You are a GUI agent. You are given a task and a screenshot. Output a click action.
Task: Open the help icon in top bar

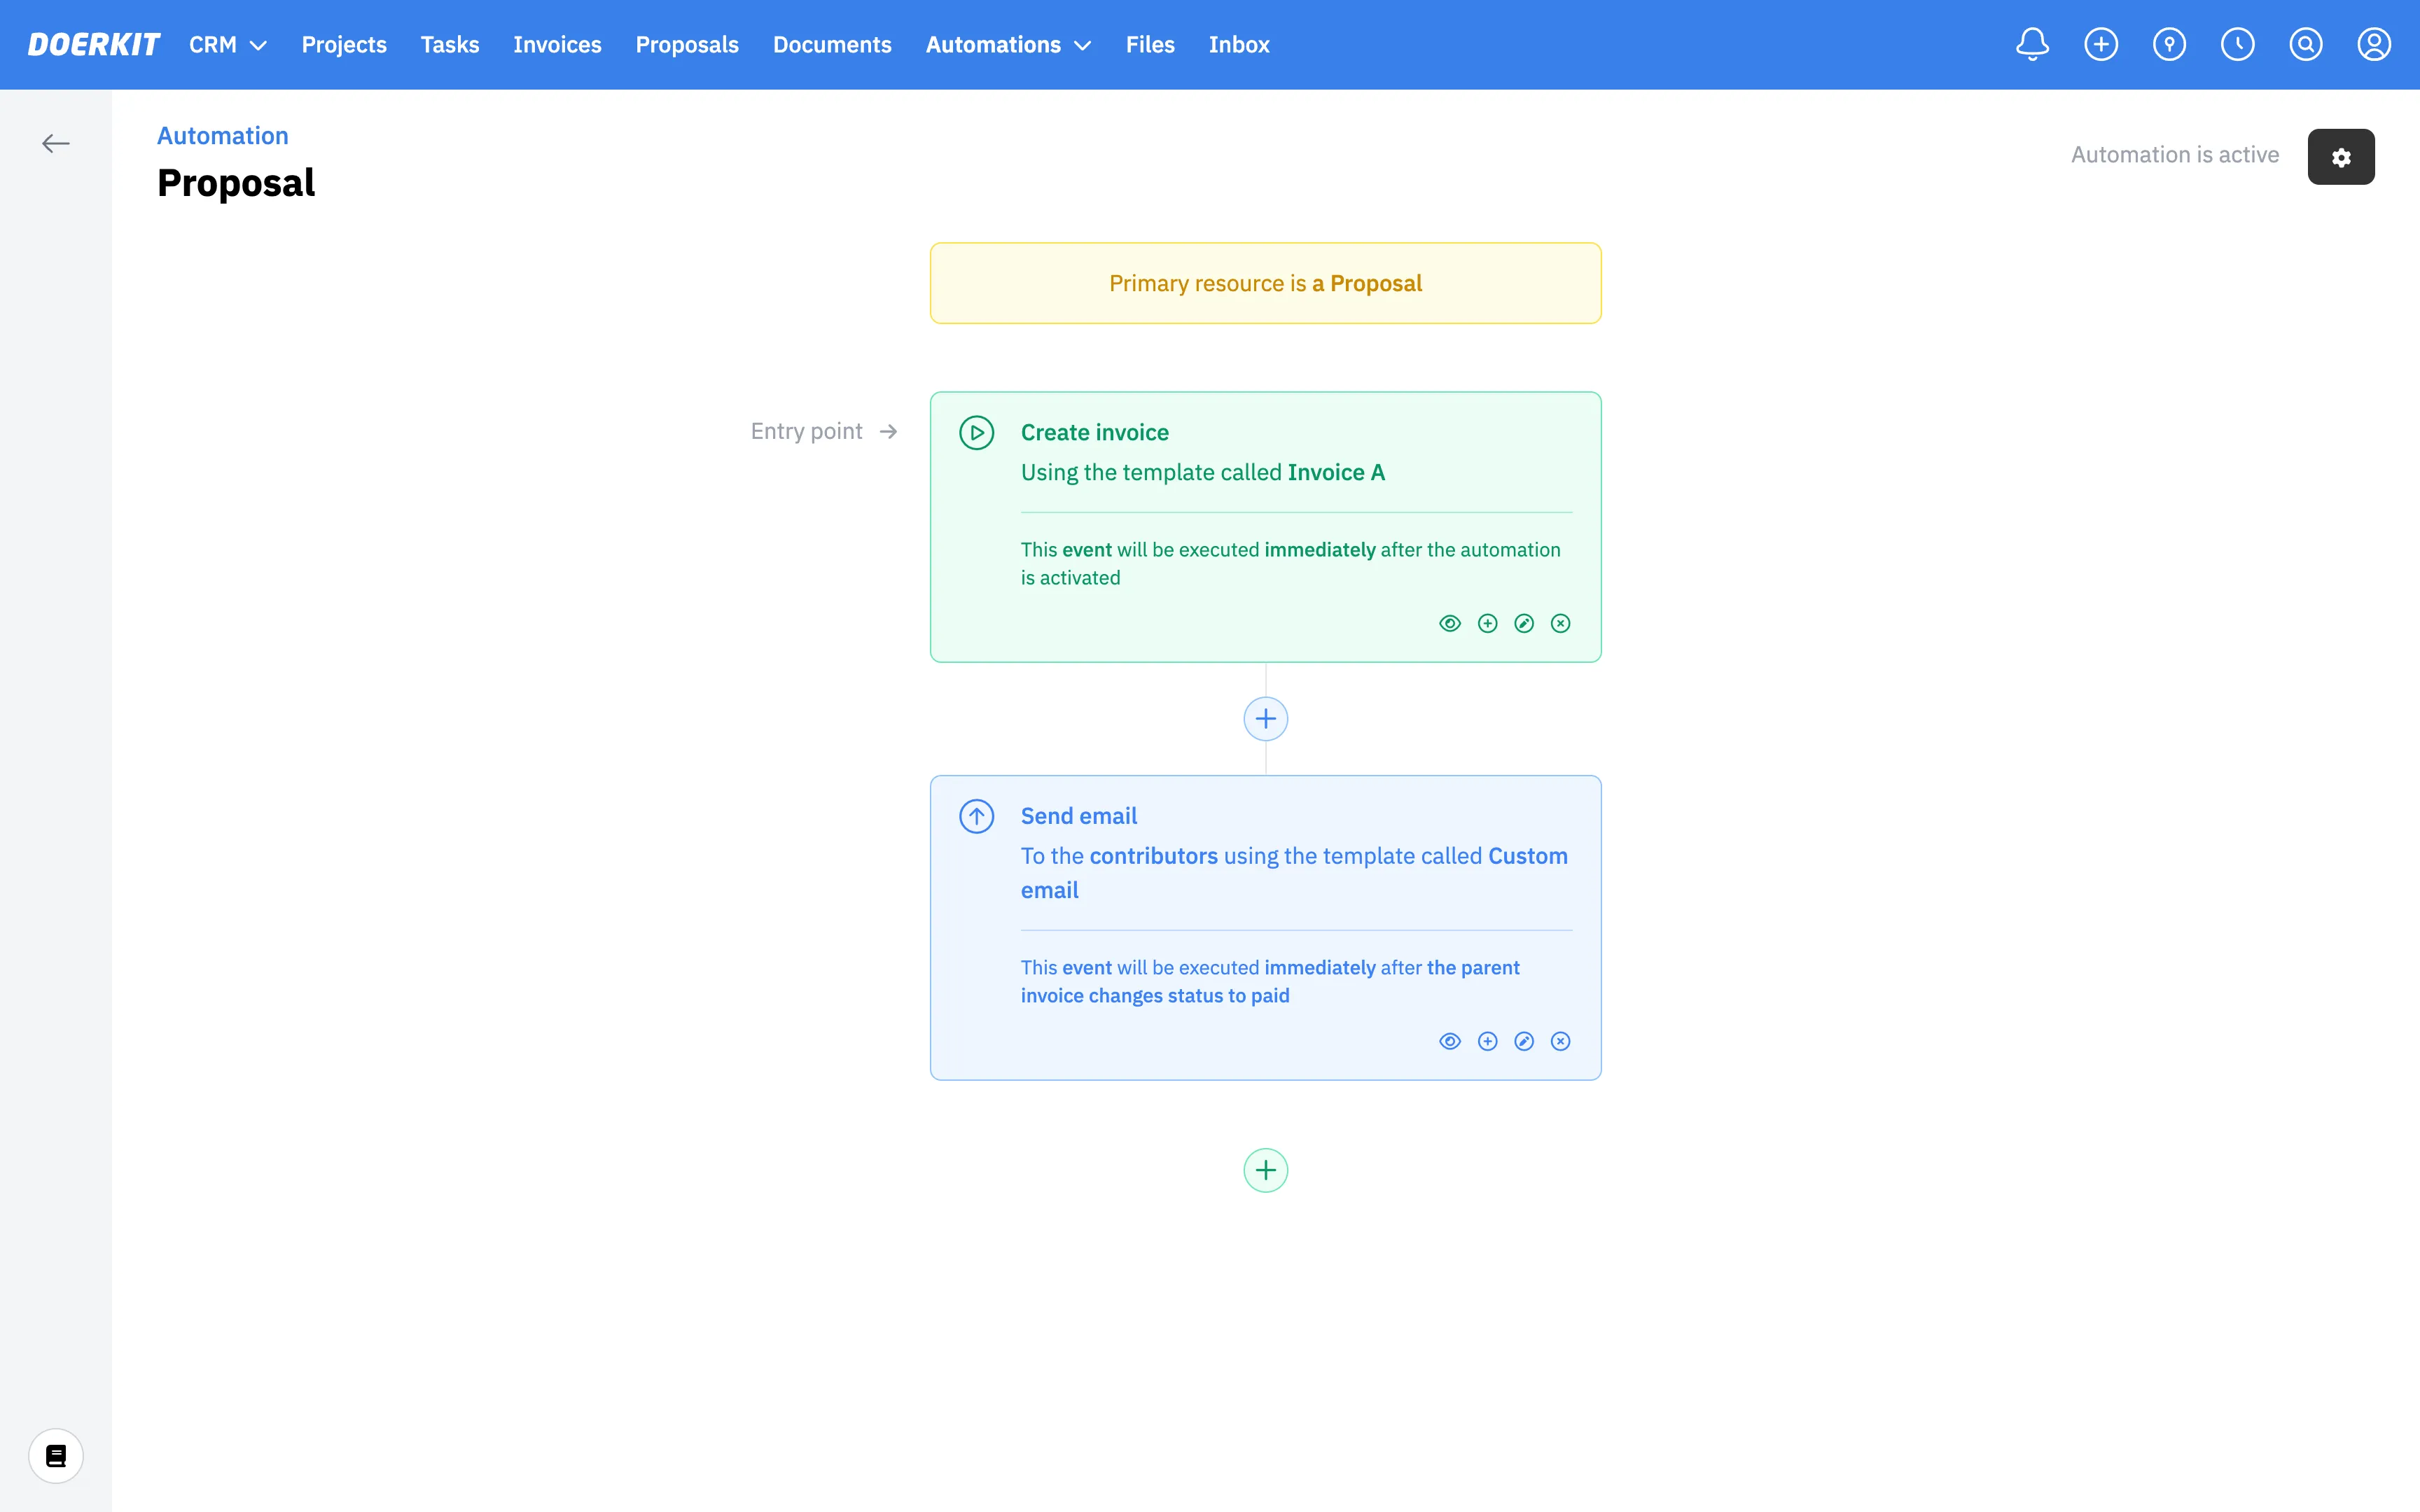click(x=2169, y=44)
